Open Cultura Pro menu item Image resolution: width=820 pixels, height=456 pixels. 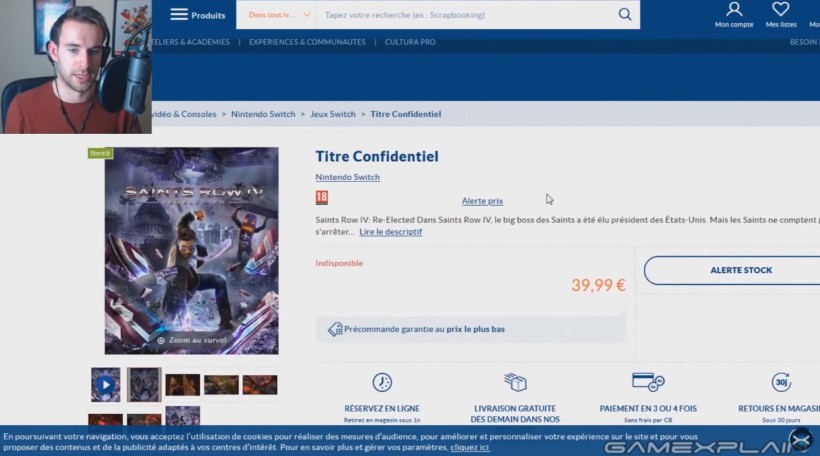(x=410, y=42)
